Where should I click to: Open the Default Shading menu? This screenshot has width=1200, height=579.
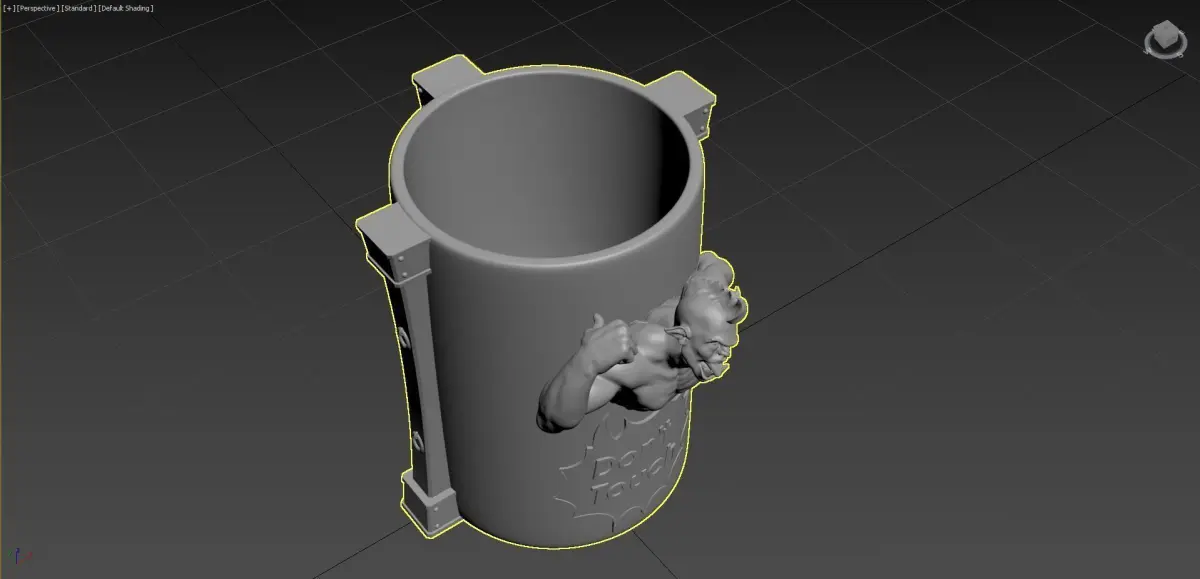tap(125, 8)
